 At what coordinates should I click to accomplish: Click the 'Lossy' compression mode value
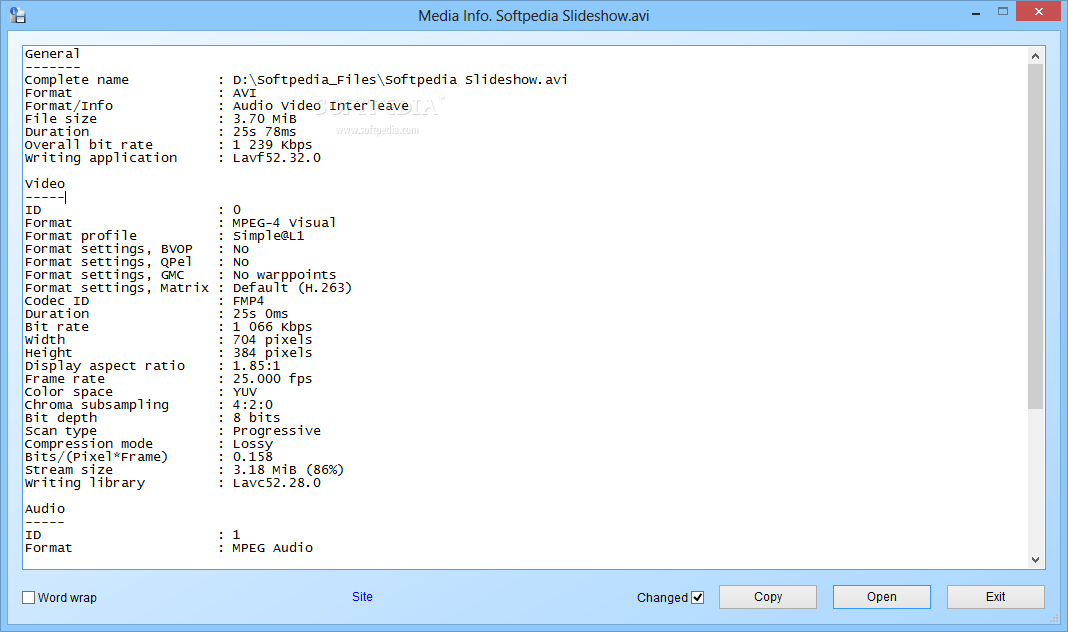(x=253, y=444)
